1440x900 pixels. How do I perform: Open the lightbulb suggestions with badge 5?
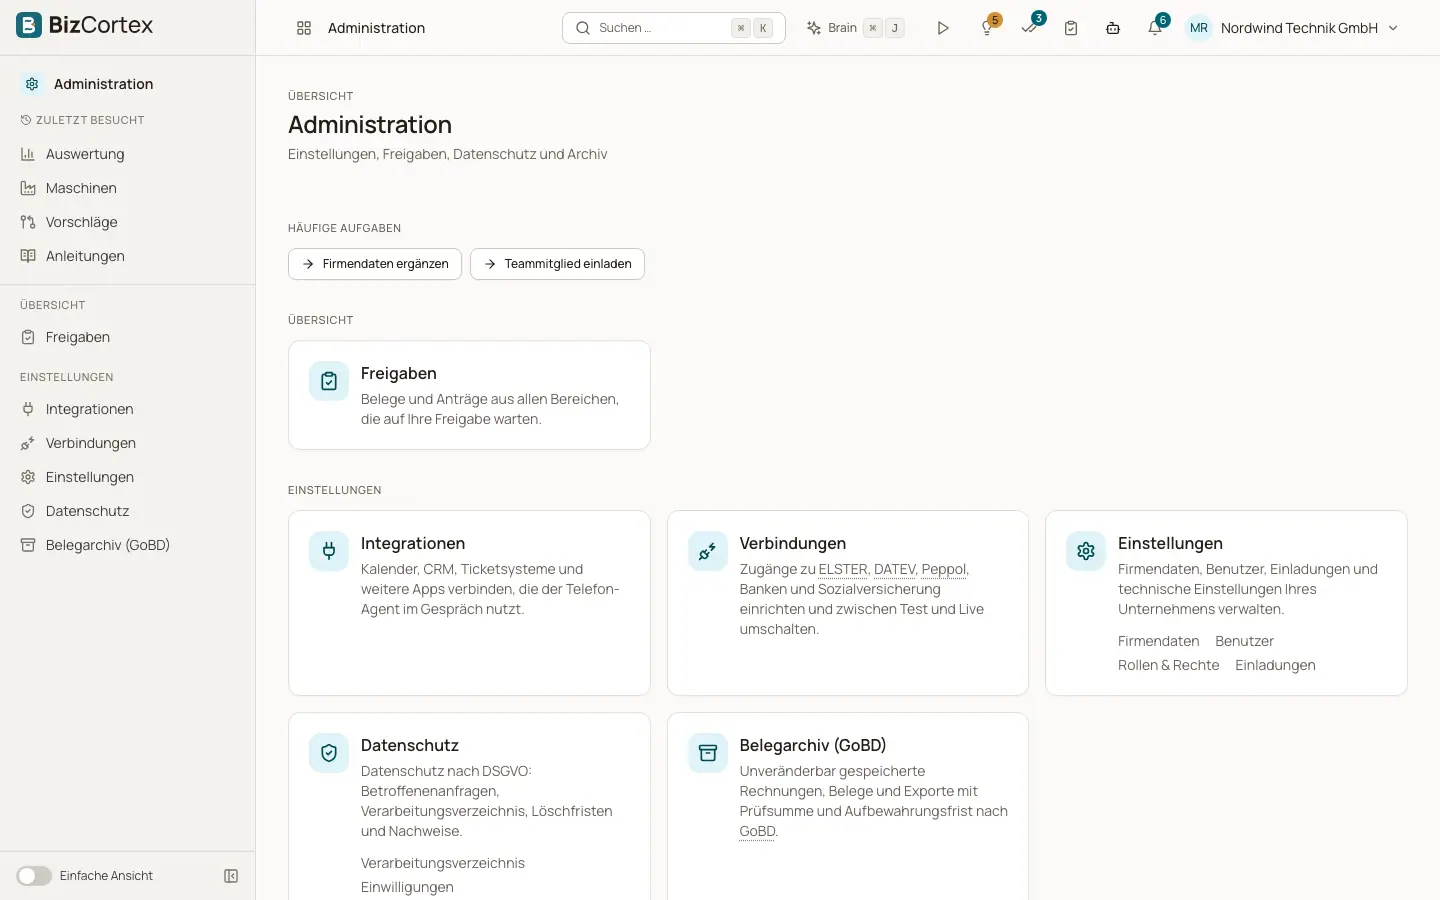click(988, 27)
